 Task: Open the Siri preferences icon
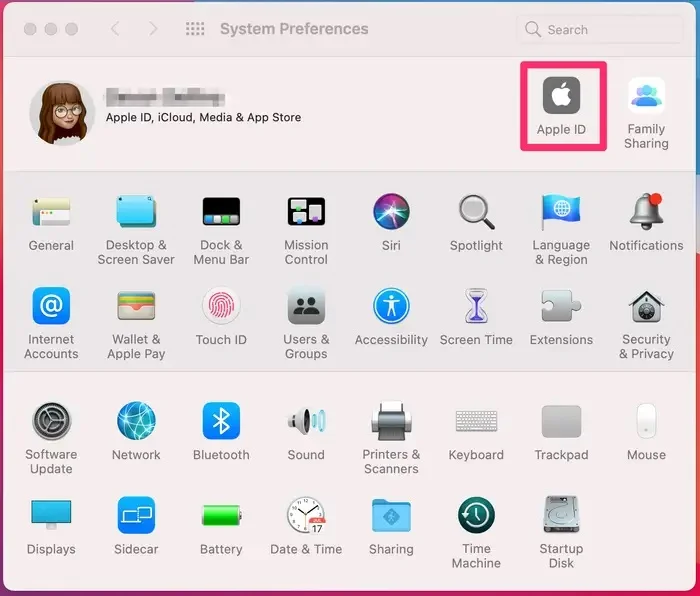(391, 212)
